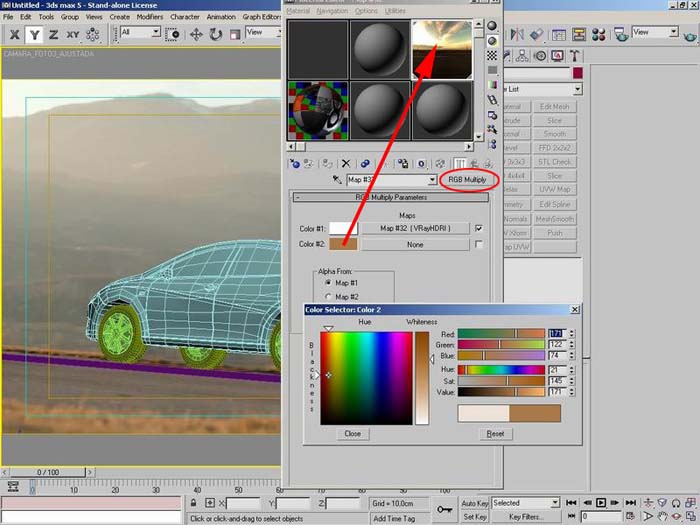Toggle the Color #2 map checkbox

(x=479, y=244)
